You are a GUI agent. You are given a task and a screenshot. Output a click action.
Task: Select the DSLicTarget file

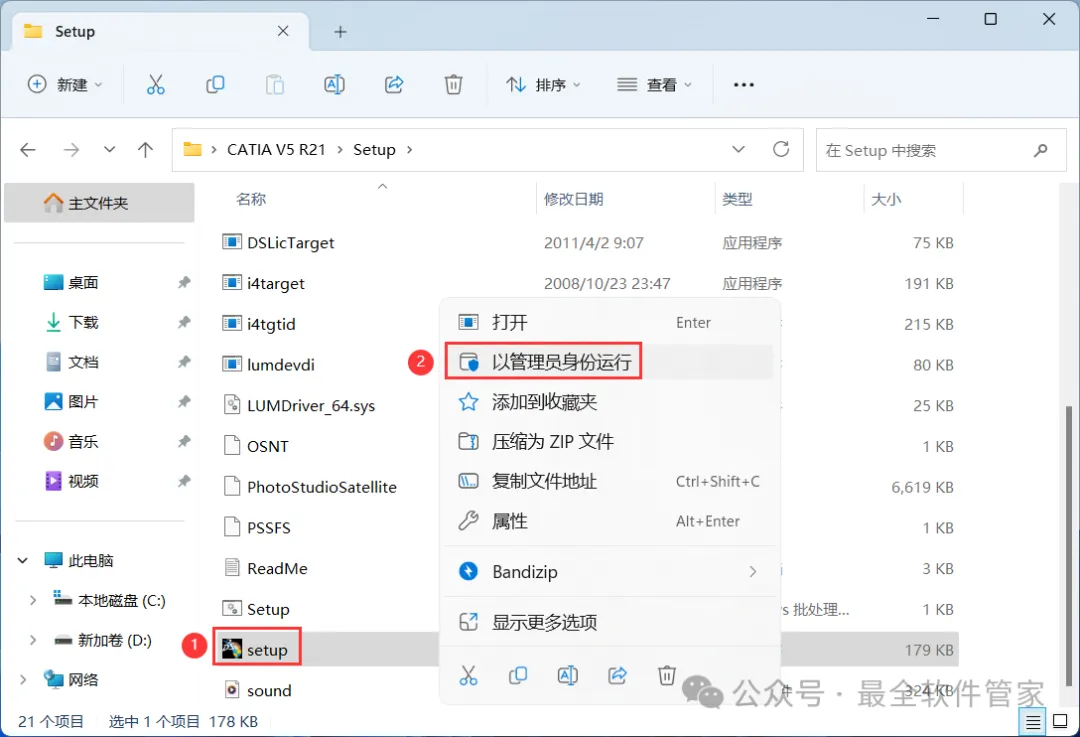291,242
